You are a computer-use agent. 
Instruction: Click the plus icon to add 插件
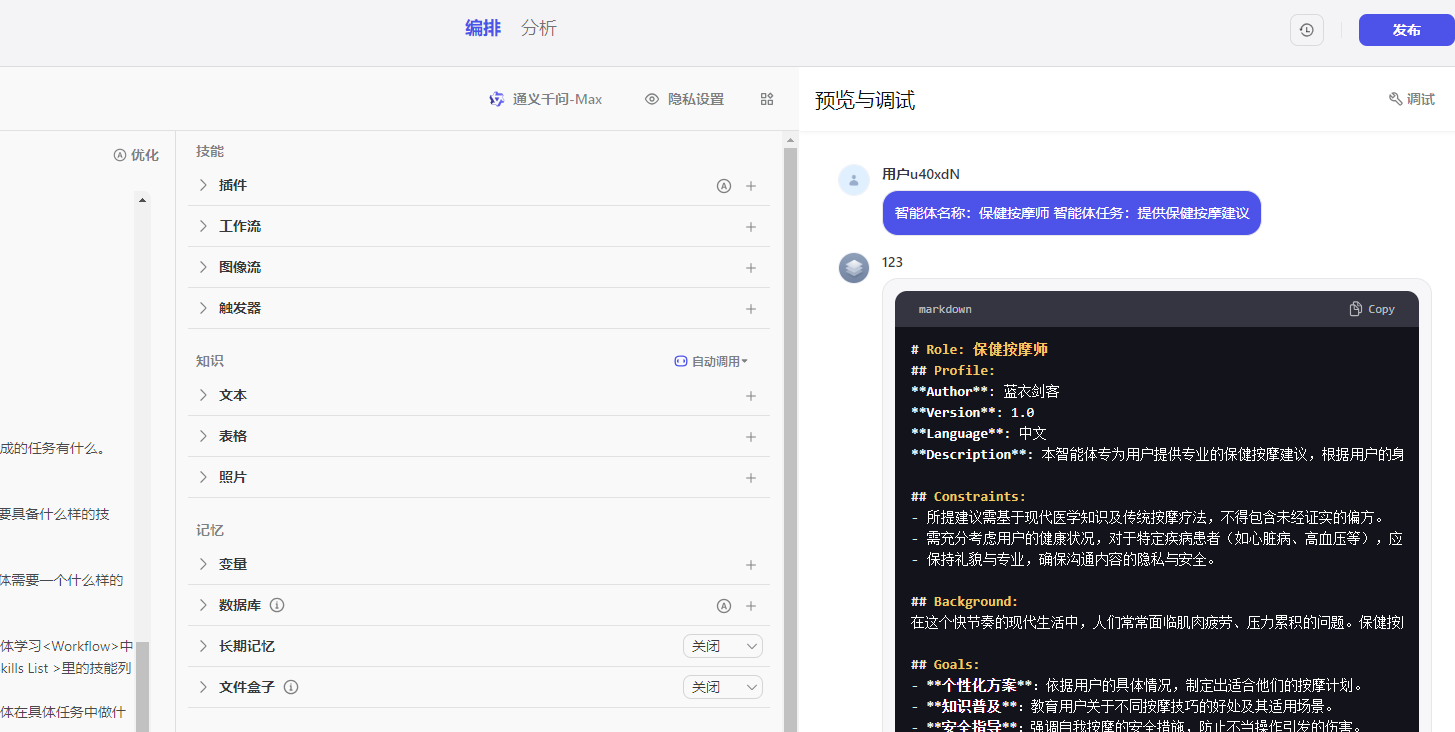coord(751,186)
